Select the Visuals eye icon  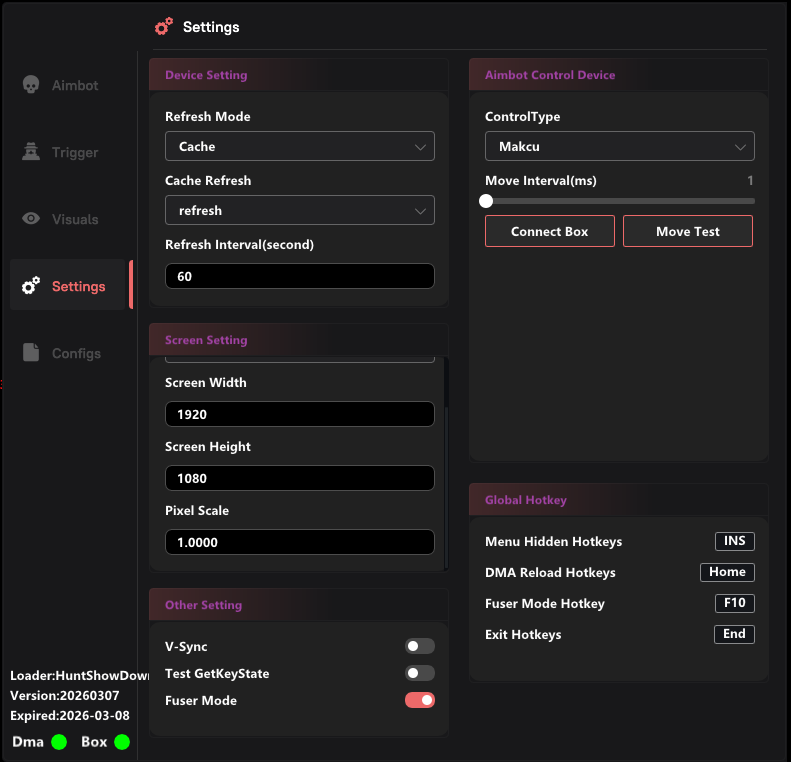click(31, 219)
